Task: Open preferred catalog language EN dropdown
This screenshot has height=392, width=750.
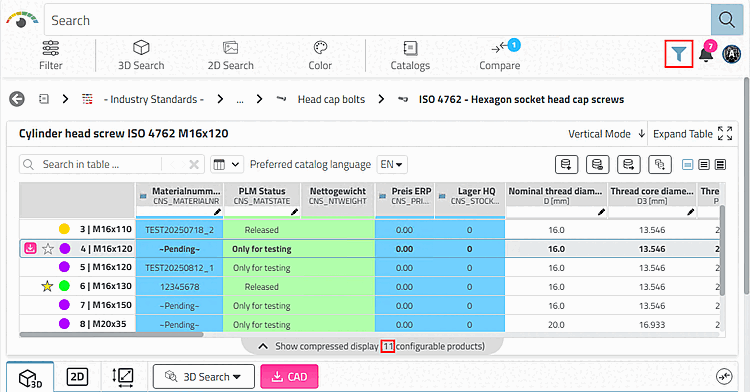Action: (392, 164)
